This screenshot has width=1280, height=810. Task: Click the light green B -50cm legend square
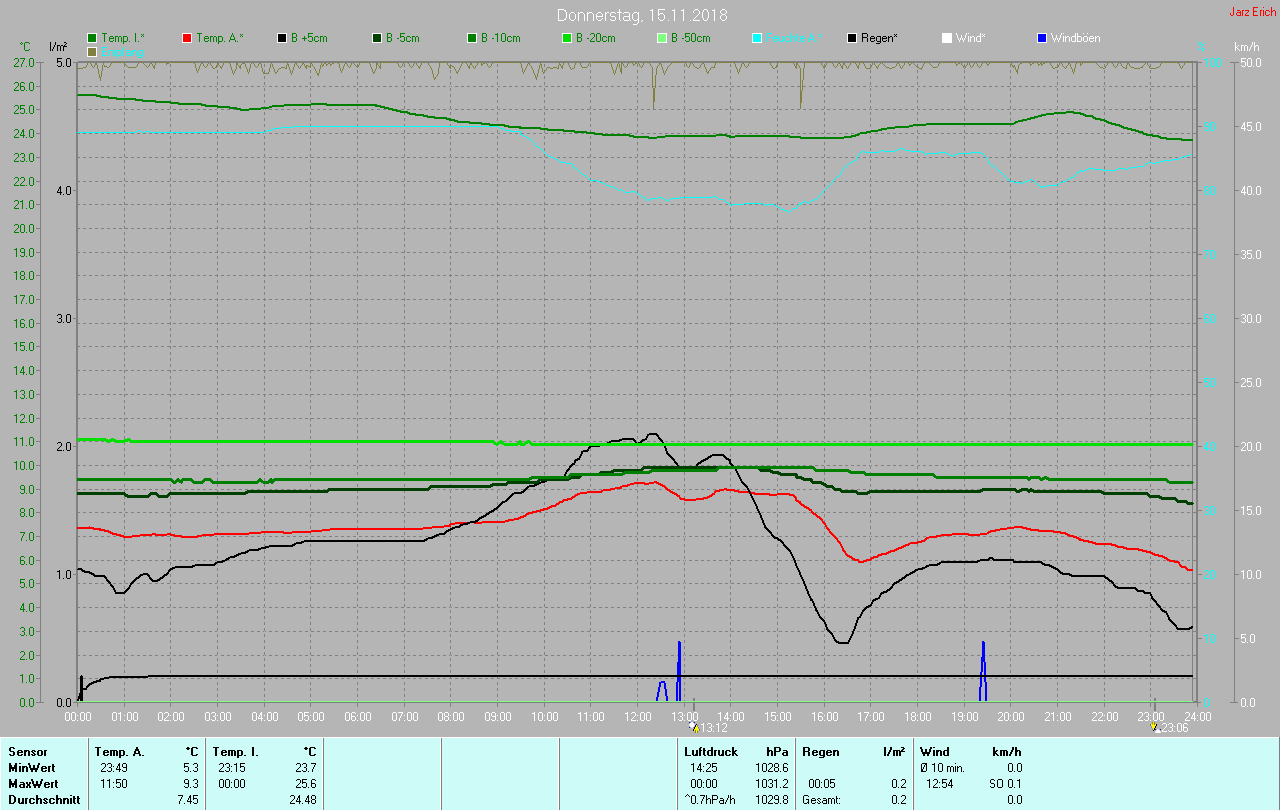coord(661,38)
